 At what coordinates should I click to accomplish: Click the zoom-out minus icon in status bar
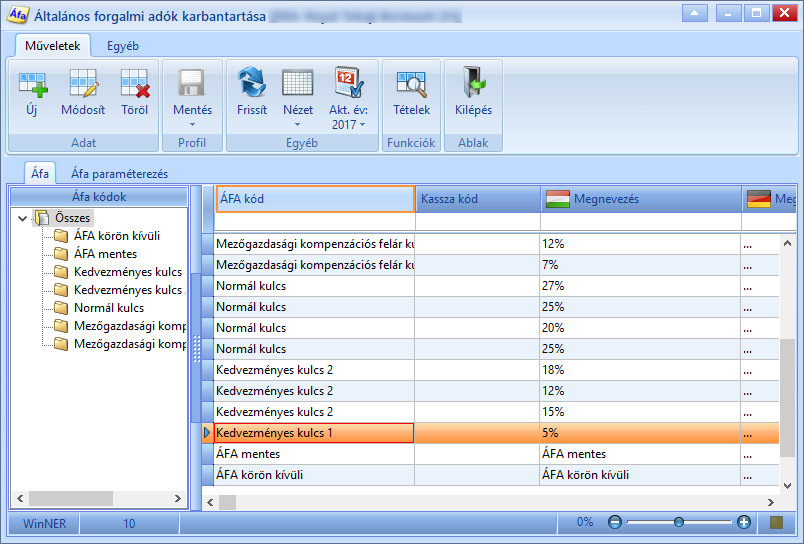[615, 522]
